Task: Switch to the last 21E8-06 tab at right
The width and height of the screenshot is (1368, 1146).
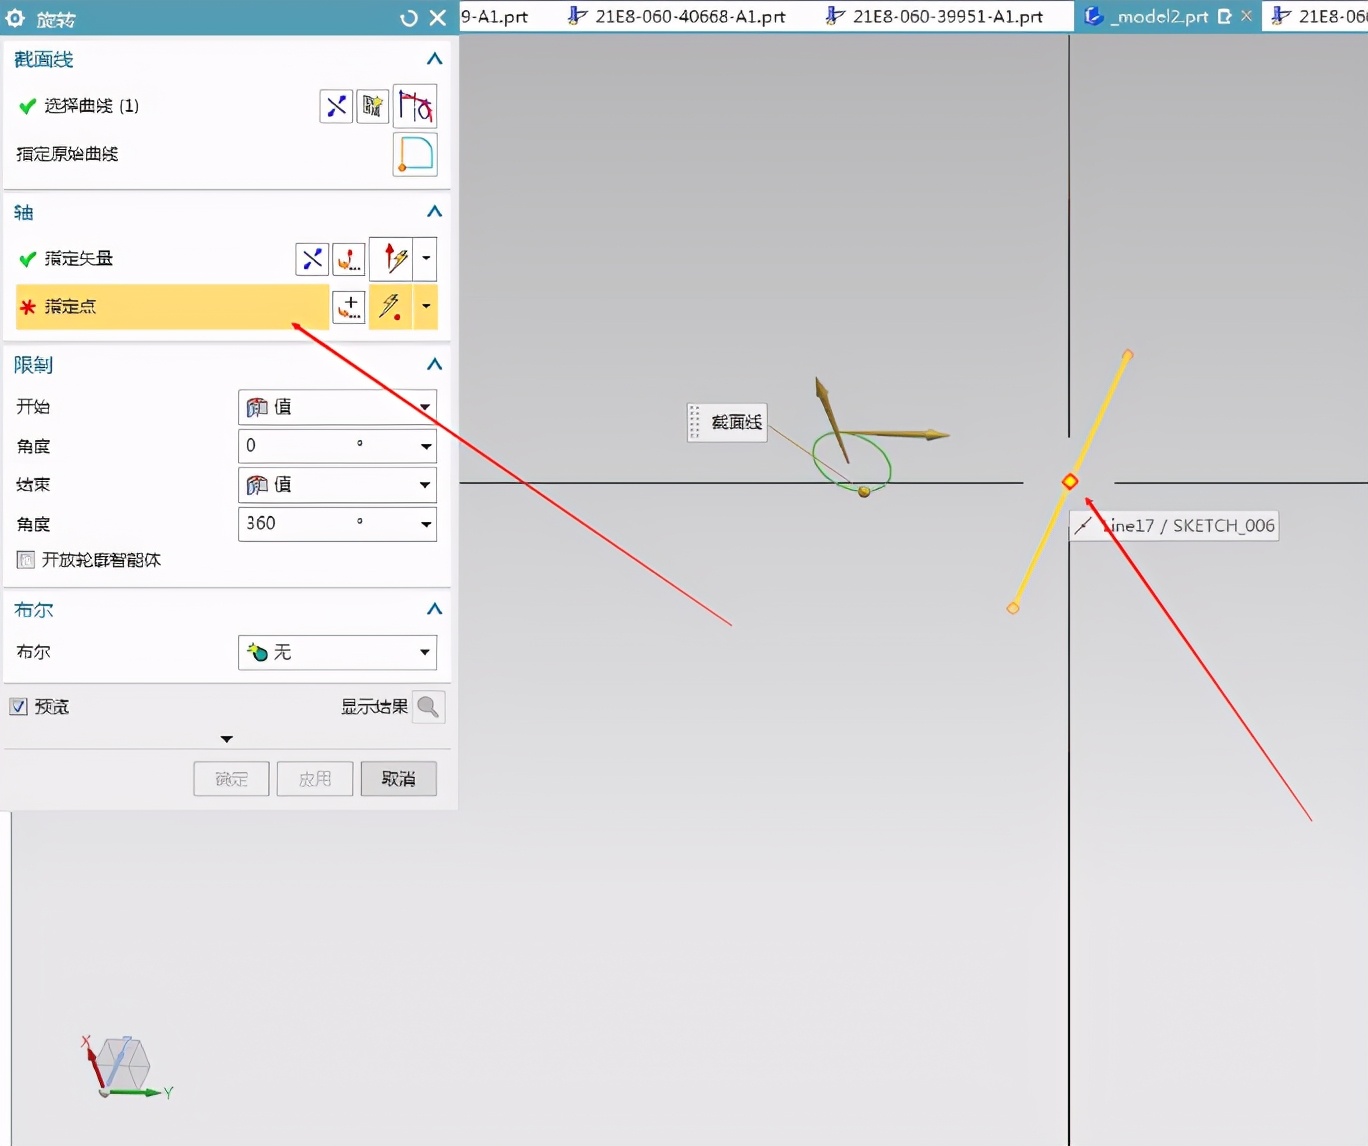Action: tap(1318, 17)
